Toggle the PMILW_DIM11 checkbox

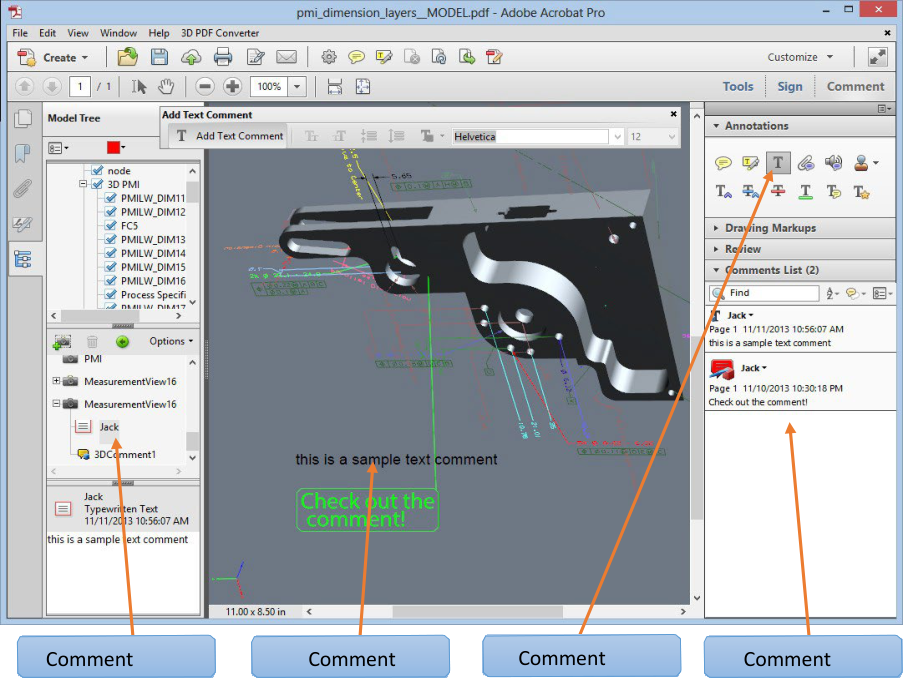coord(111,198)
